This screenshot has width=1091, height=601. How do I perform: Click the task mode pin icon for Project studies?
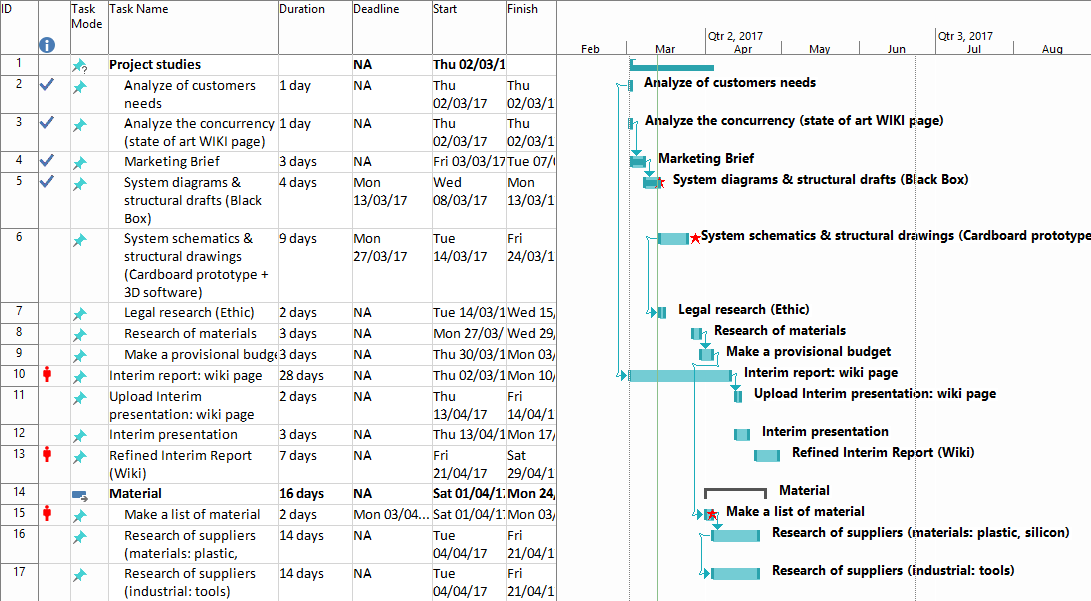80,66
